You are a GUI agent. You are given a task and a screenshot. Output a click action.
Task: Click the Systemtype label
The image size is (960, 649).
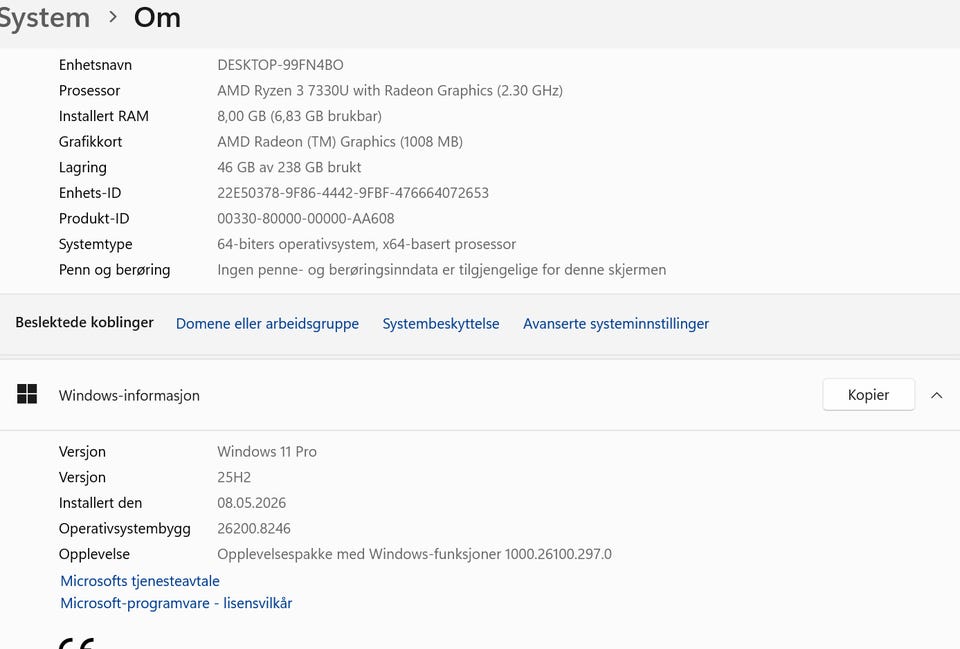pos(95,244)
